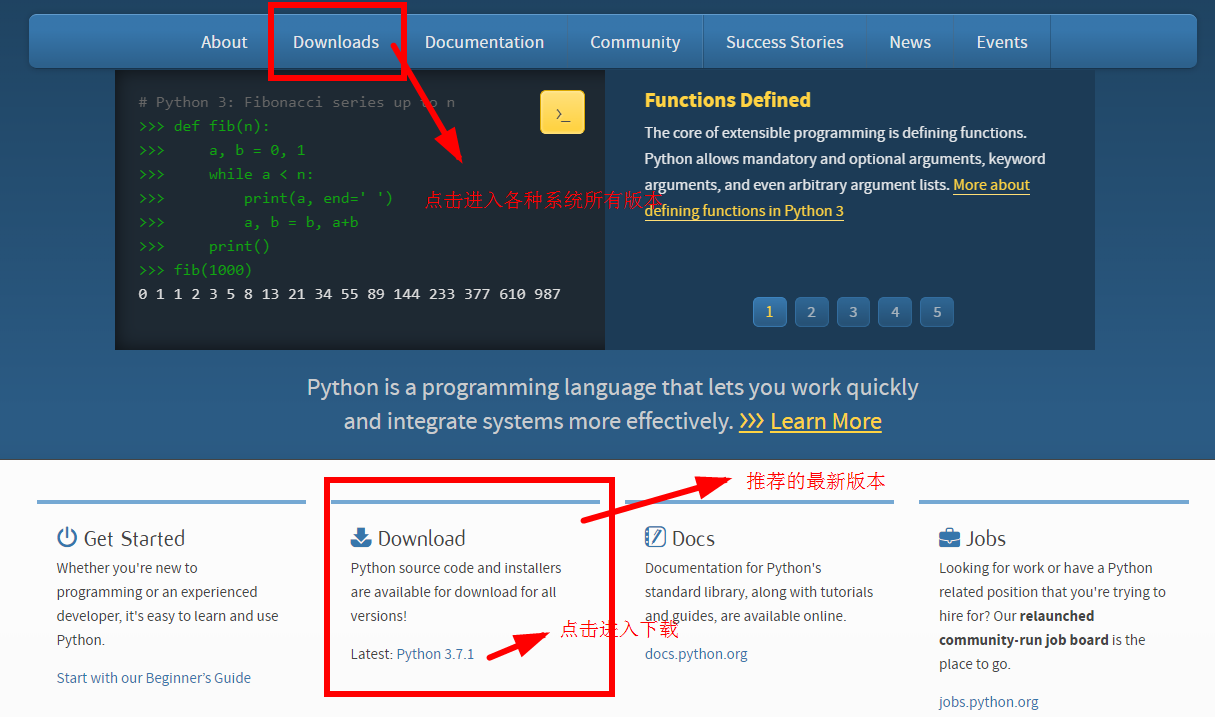Viewport: 1215px width, 717px height.
Task: Open 'Start with our Beginner's Guide' link
Action: click(154, 678)
